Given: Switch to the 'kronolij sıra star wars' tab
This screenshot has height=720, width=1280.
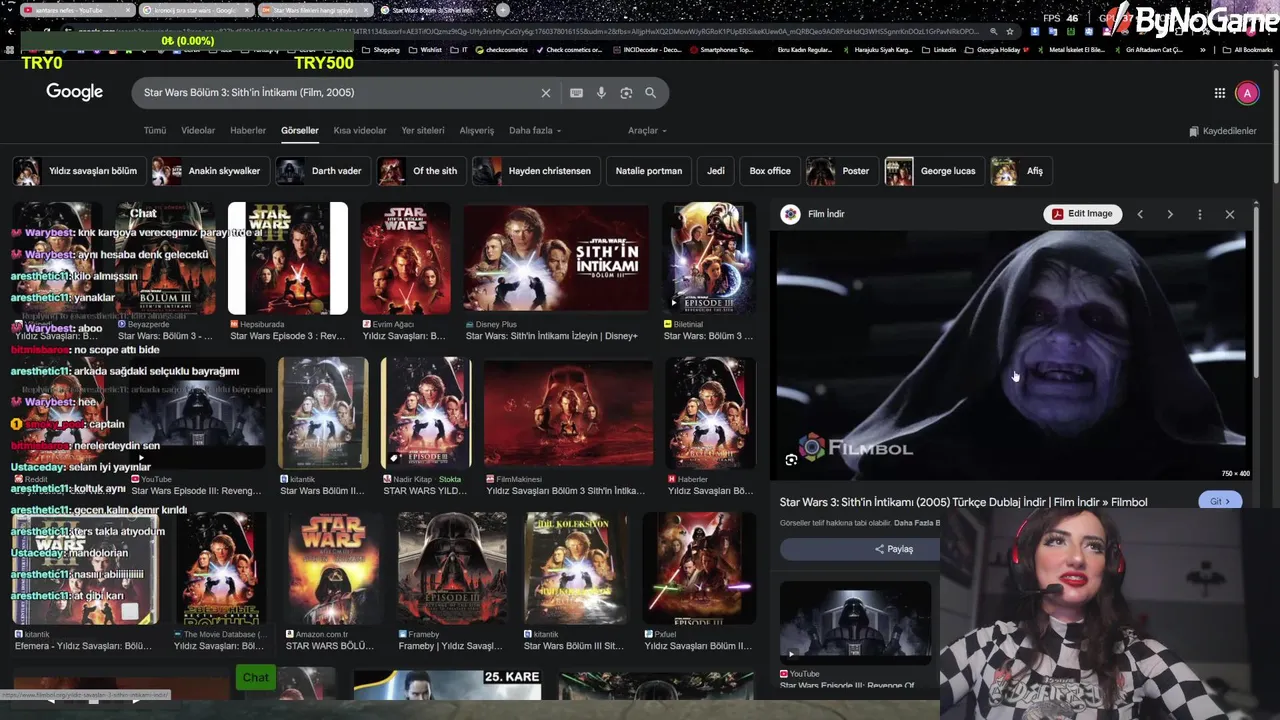Looking at the screenshot, I should tap(195, 10).
